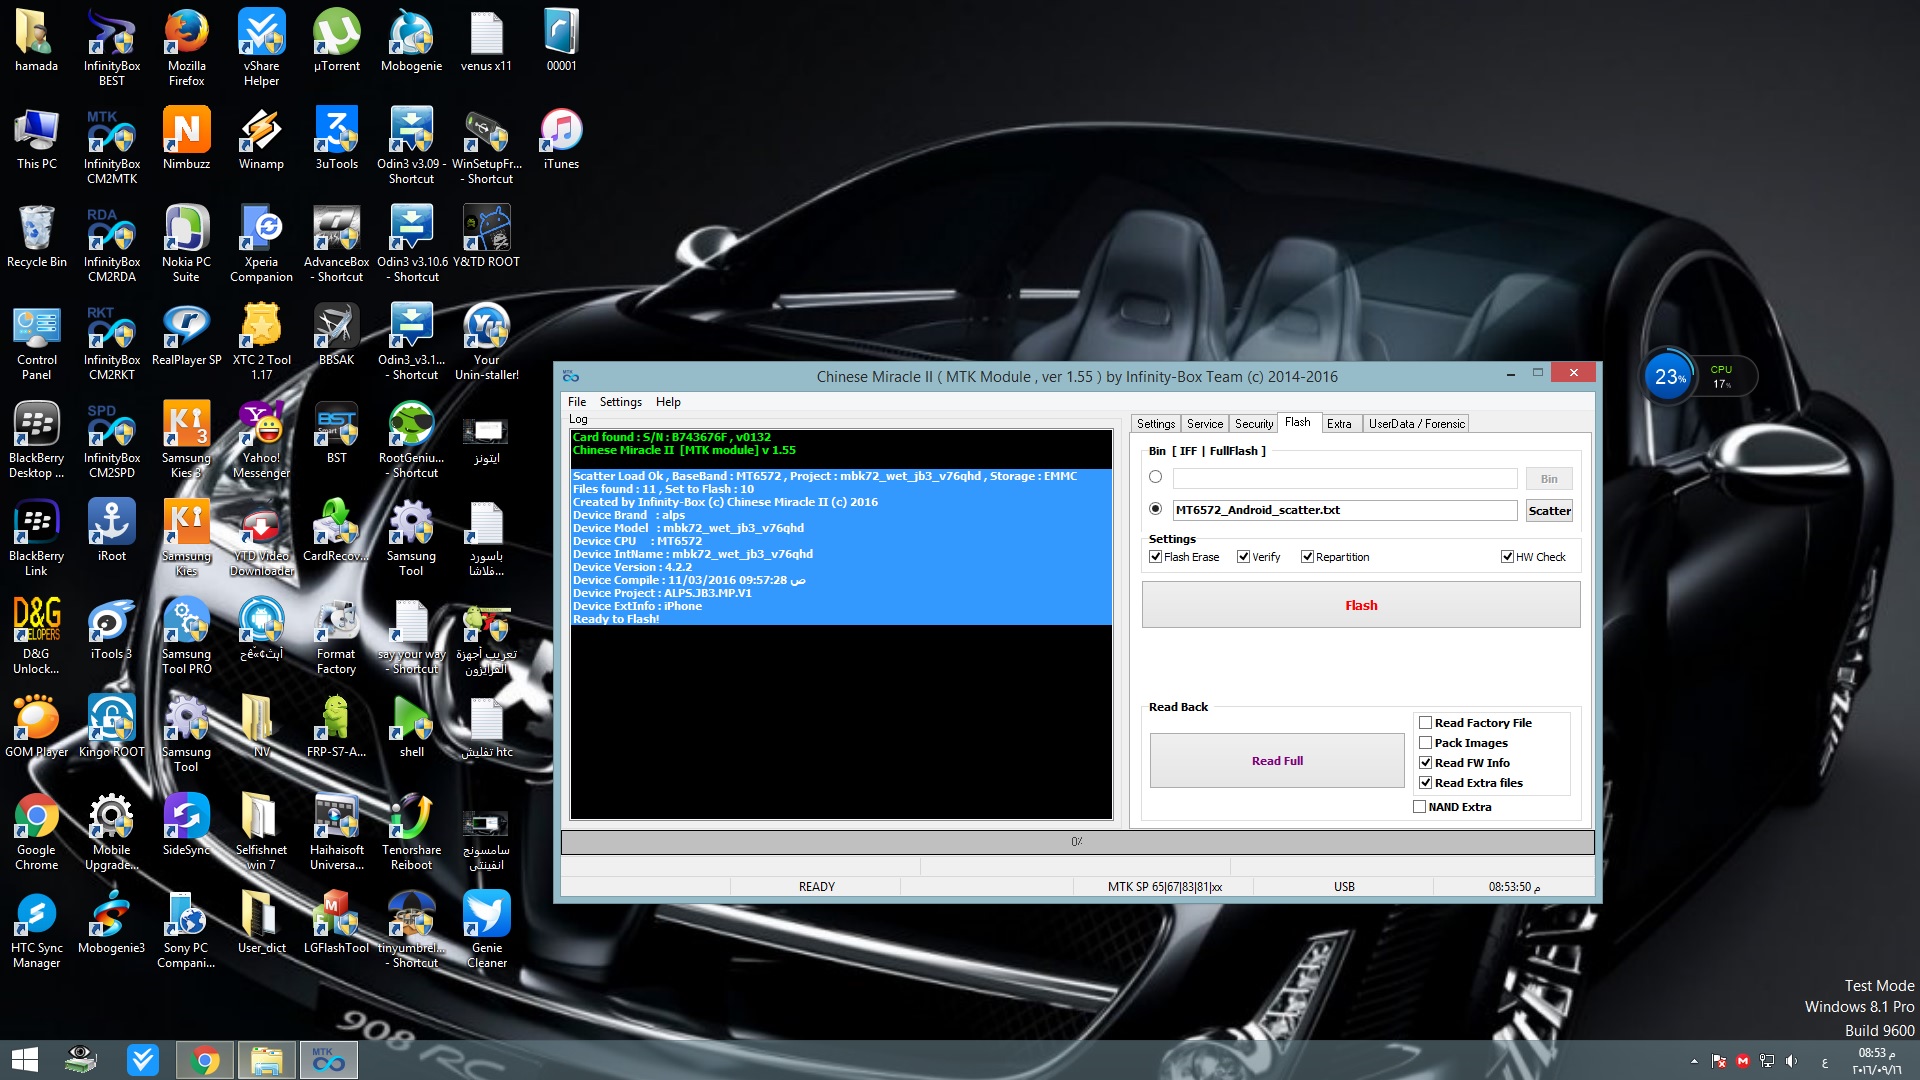The image size is (1920, 1080).
Task: Switch to the Service tab
Action: click(1205, 424)
